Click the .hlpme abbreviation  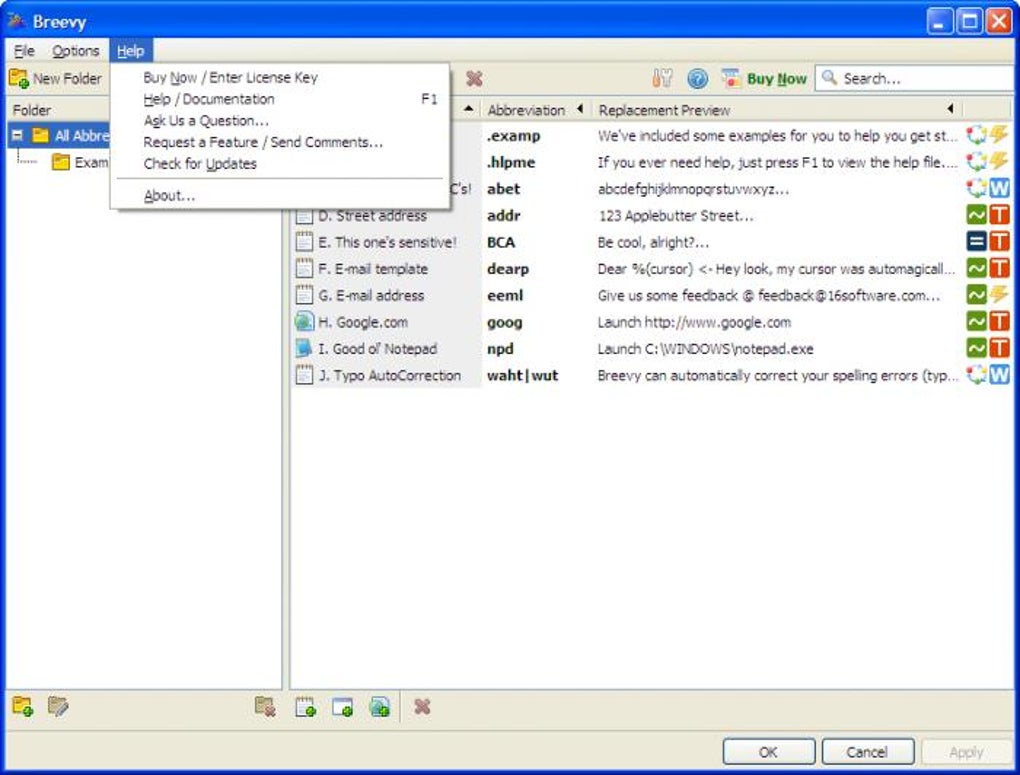click(x=511, y=163)
